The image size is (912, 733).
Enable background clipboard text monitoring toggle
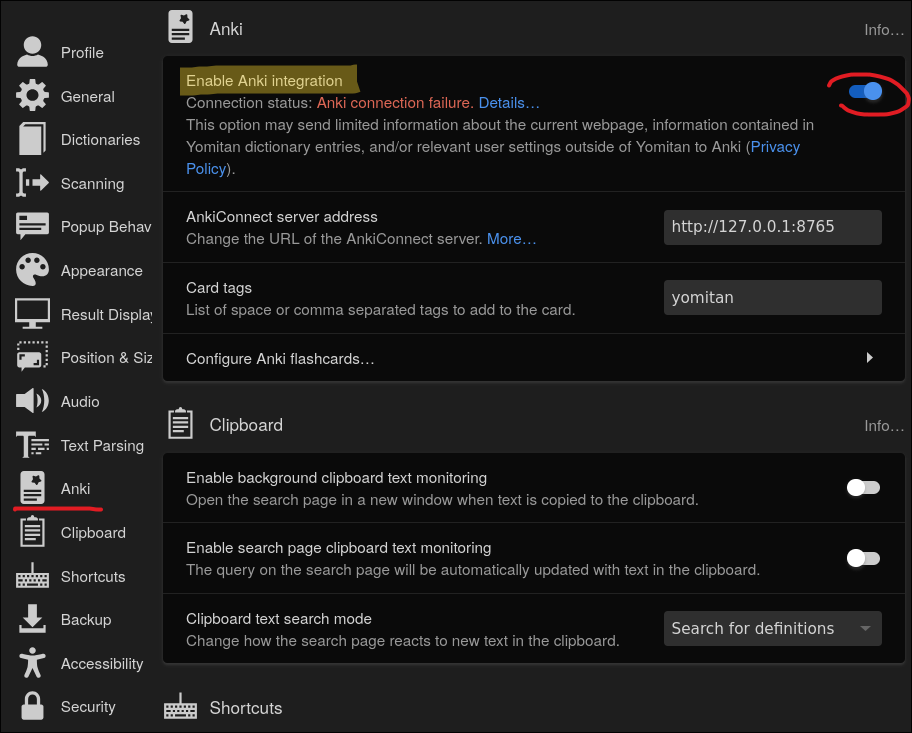(x=863, y=487)
